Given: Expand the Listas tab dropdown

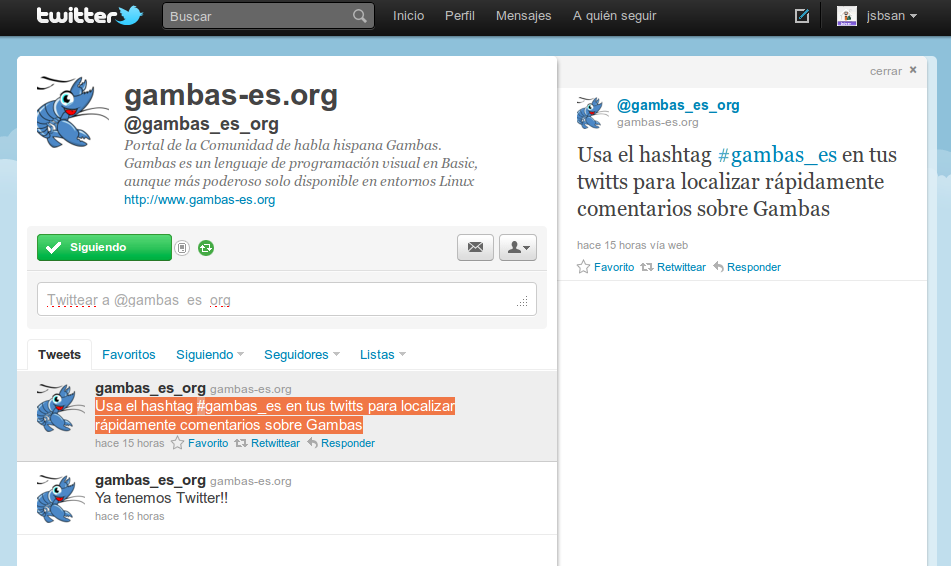Looking at the screenshot, I should pyautogui.click(x=383, y=354).
